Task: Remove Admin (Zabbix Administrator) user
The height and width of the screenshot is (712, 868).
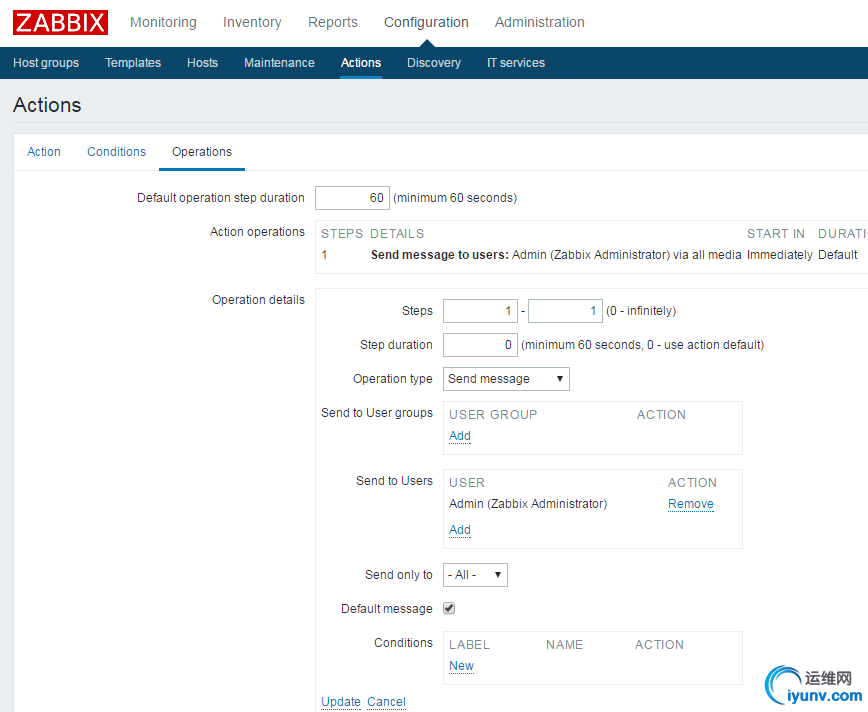Action: coord(690,504)
